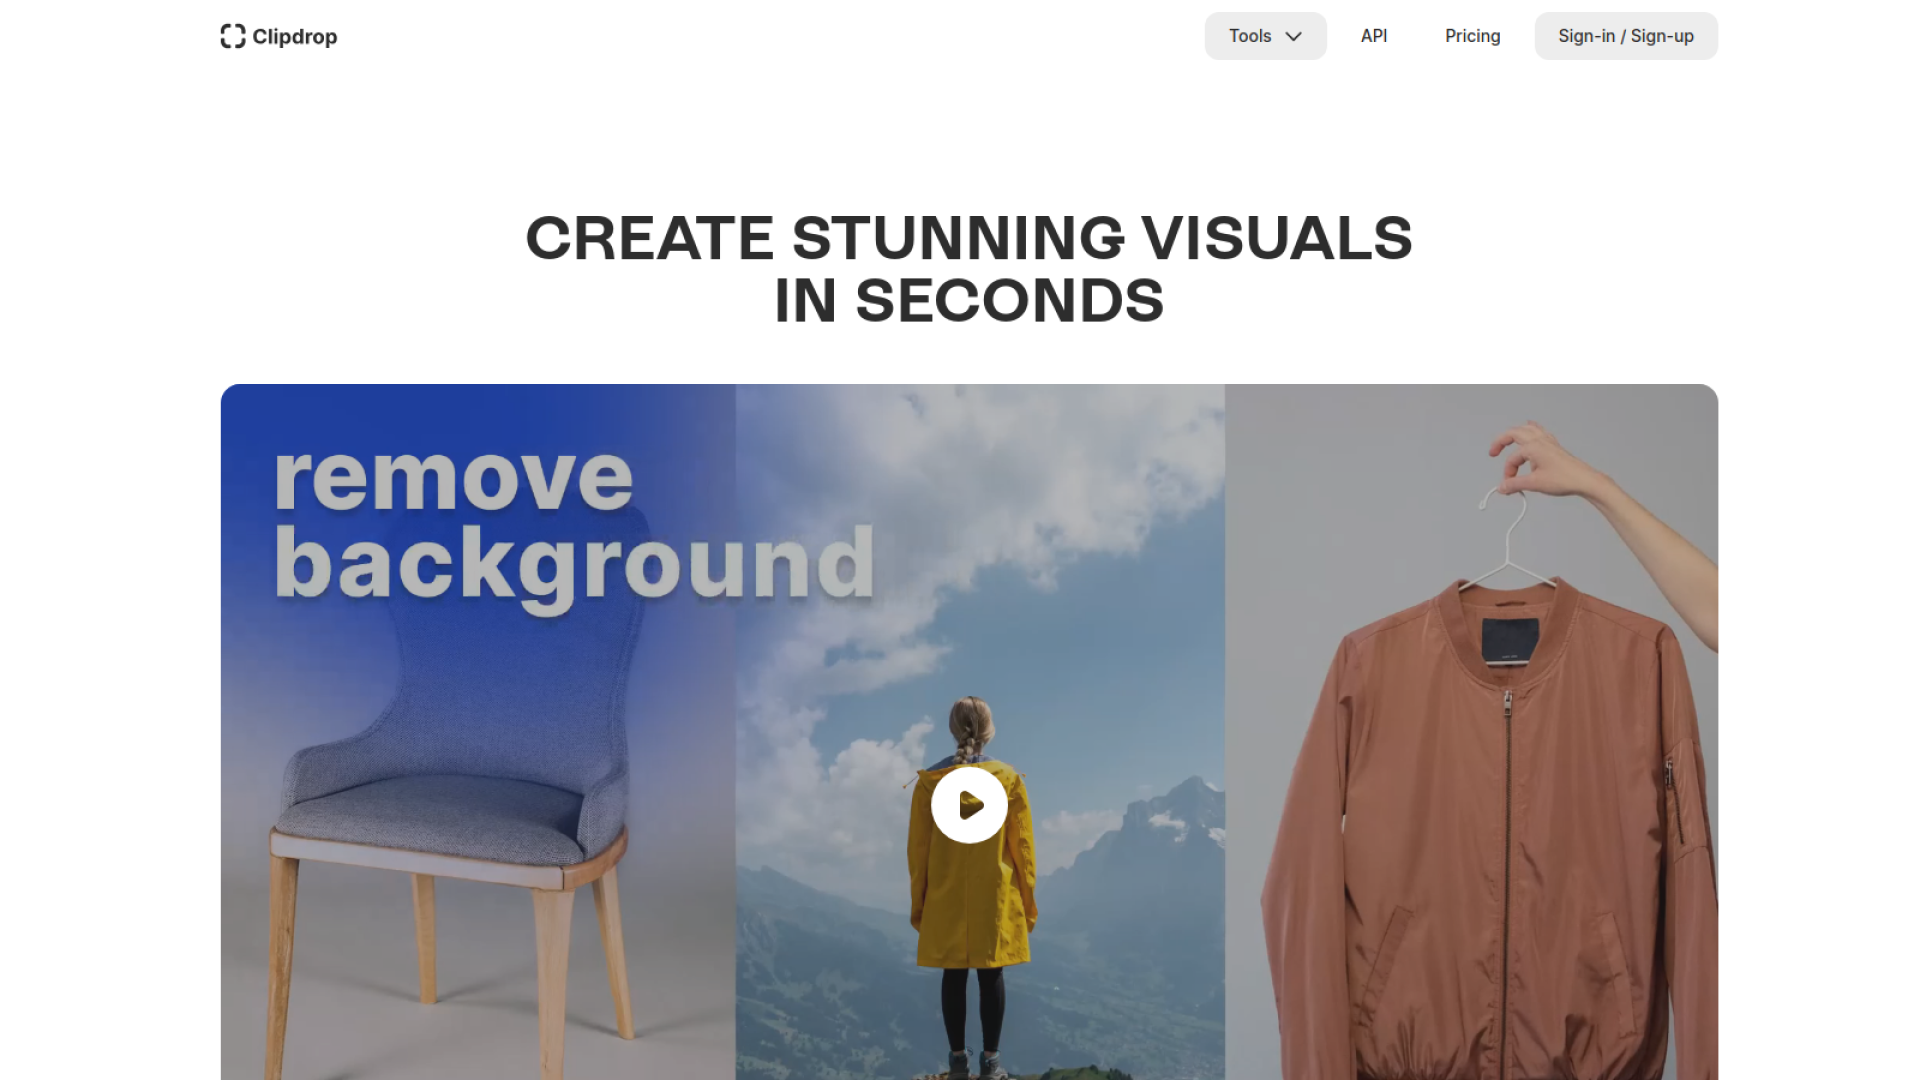1920x1080 pixels.
Task: Open the Tools dropdown menu
Action: click(x=1251, y=36)
